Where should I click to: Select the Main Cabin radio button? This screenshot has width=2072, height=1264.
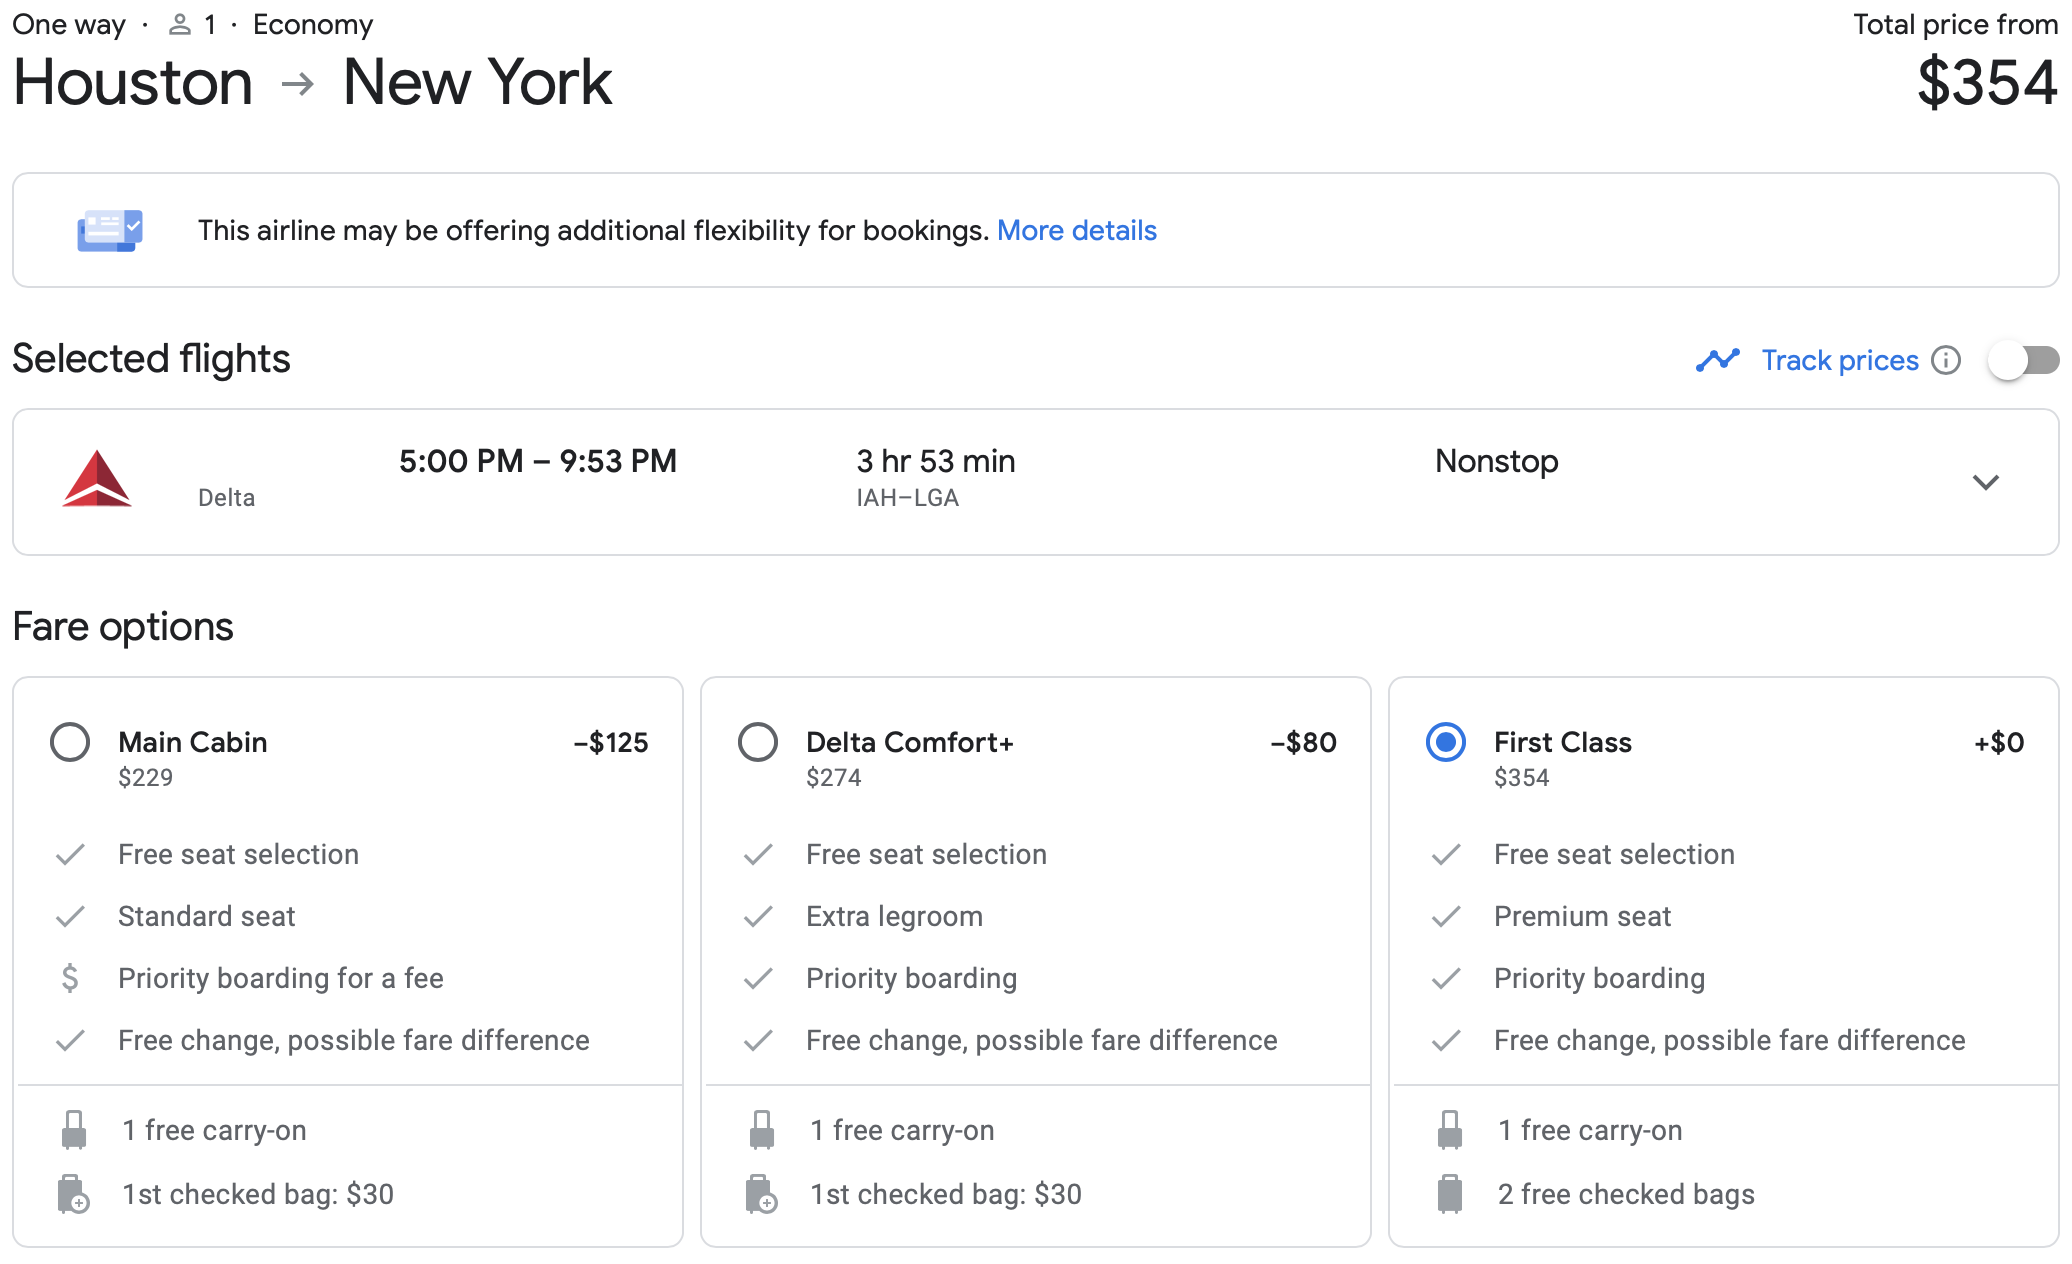click(69, 742)
